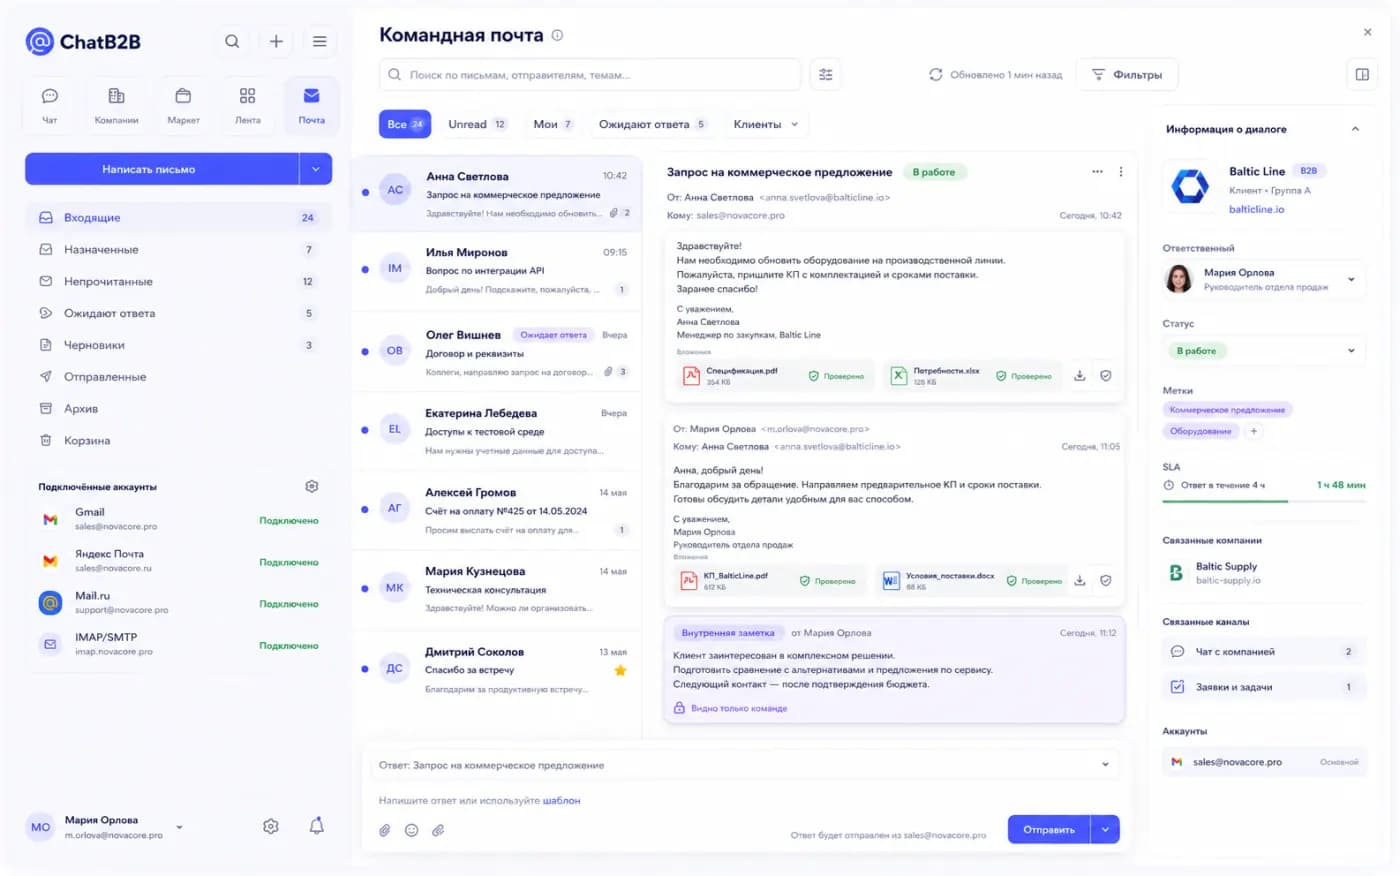Add a new label with plus icon under Метки
This screenshot has height=876, width=1400.
point(1254,431)
